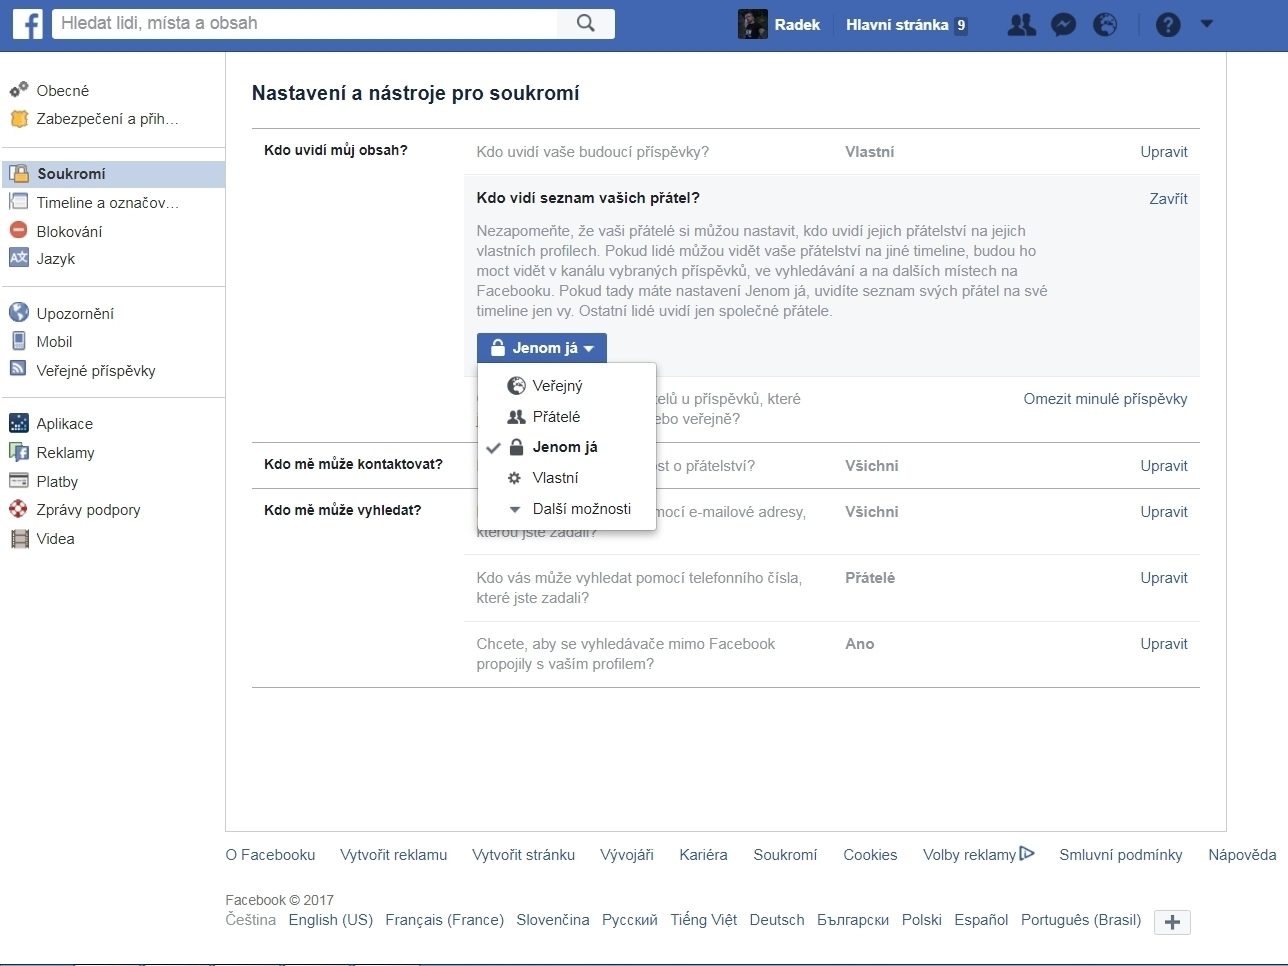Open Veřejné příspěvky settings section
Screen dimensions: 1288x966
[x=96, y=370]
